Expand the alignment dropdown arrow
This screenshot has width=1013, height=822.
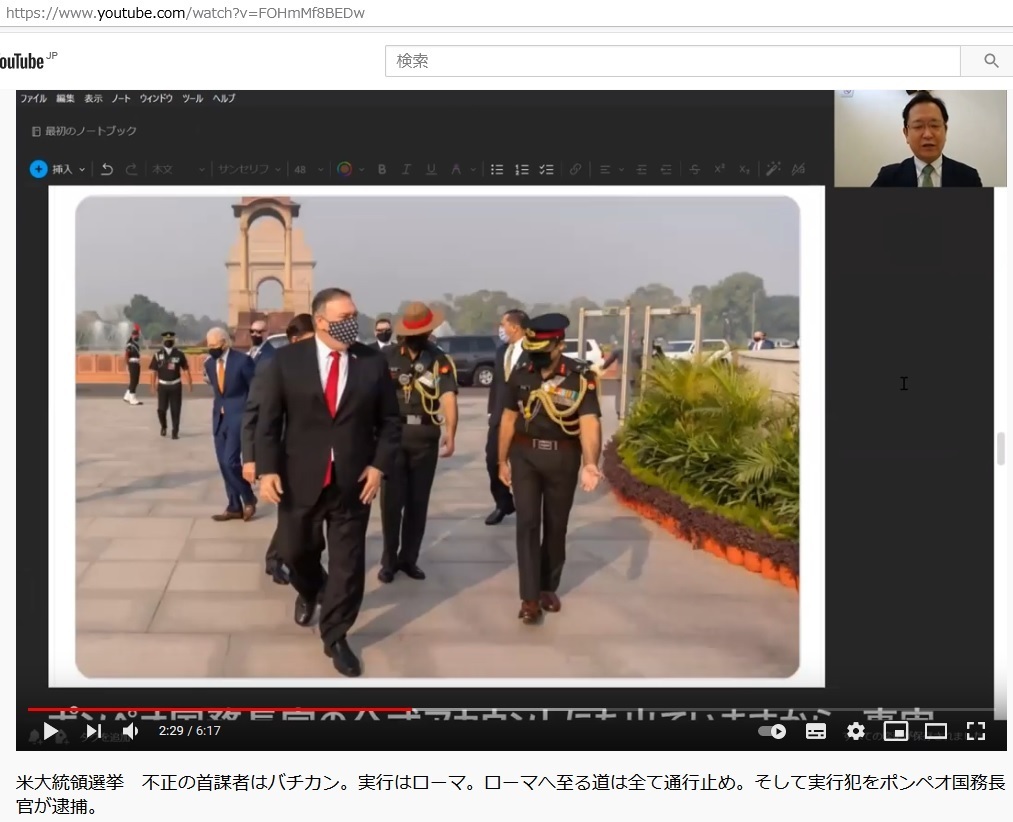621,169
